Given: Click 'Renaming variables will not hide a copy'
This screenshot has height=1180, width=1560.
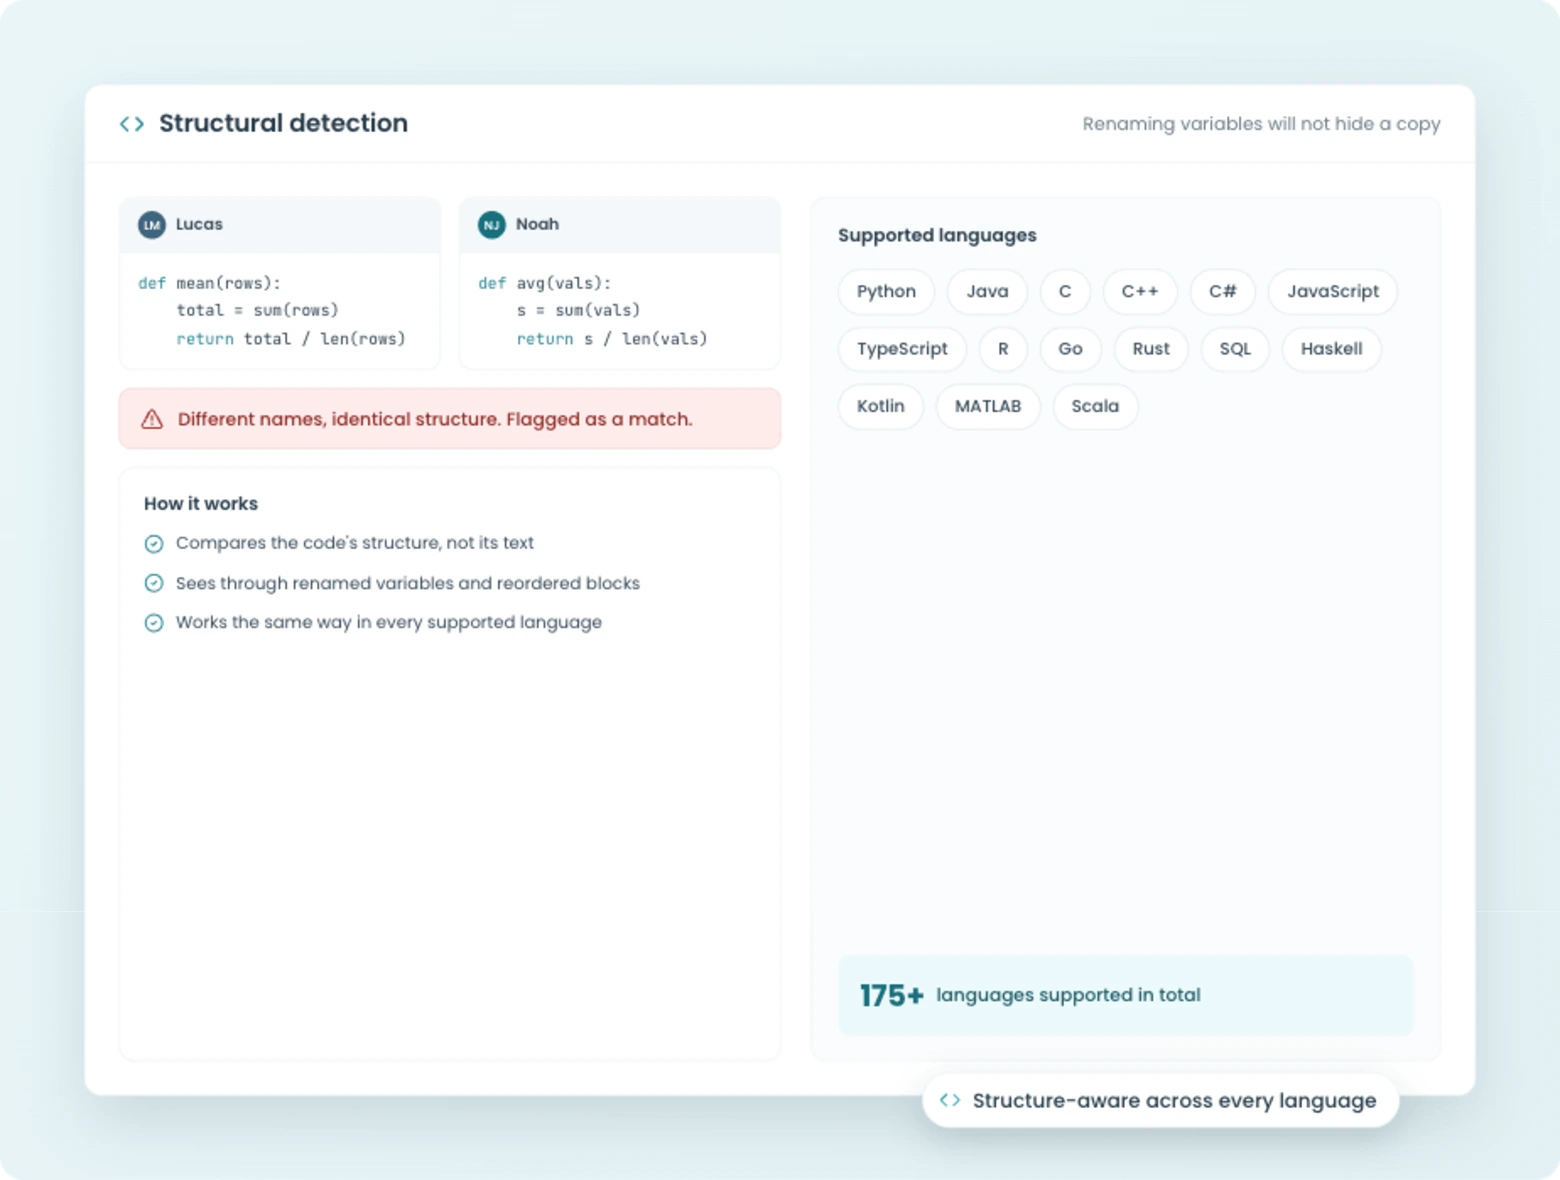Looking at the screenshot, I should [1261, 124].
